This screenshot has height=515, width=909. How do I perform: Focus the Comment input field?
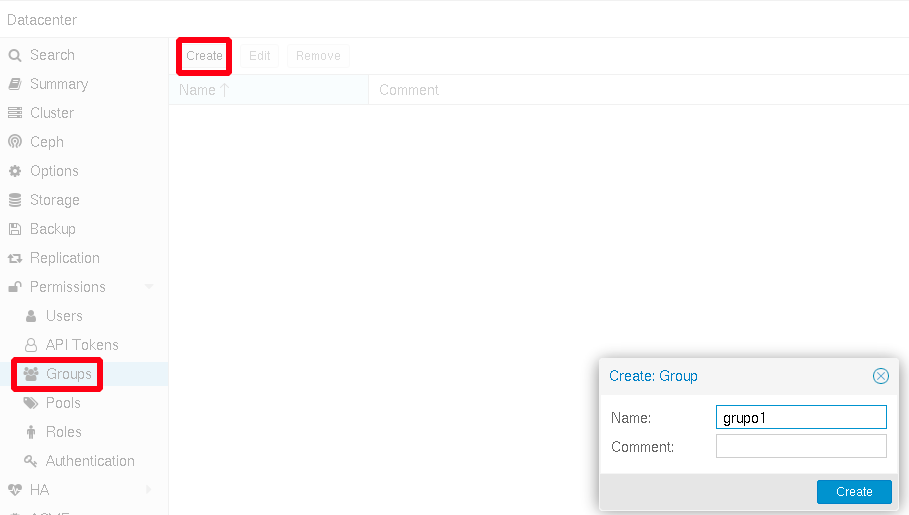pyautogui.click(x=801, y=446)
